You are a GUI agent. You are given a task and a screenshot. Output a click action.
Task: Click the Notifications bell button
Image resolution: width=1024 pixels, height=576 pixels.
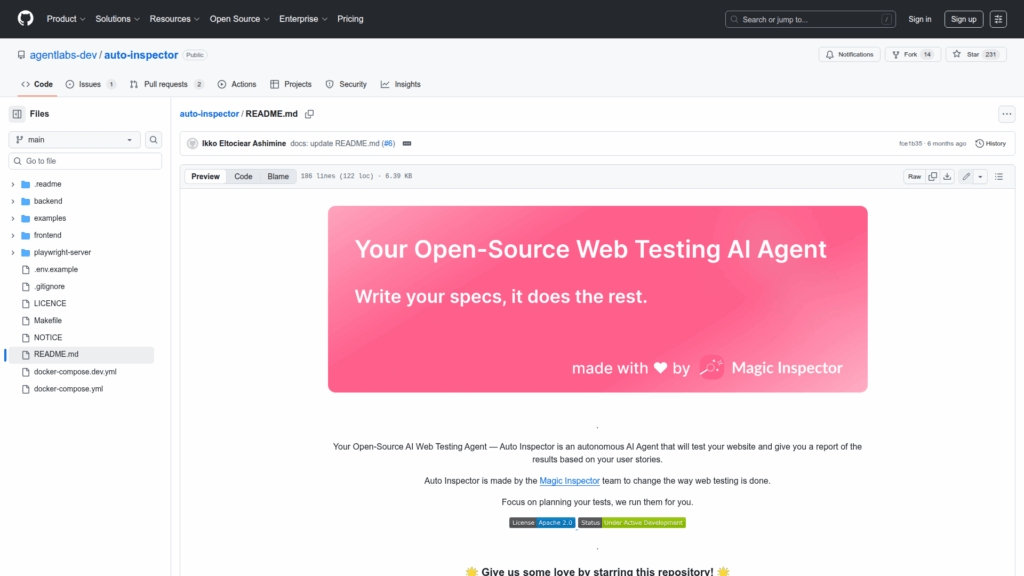coord(850,54)
